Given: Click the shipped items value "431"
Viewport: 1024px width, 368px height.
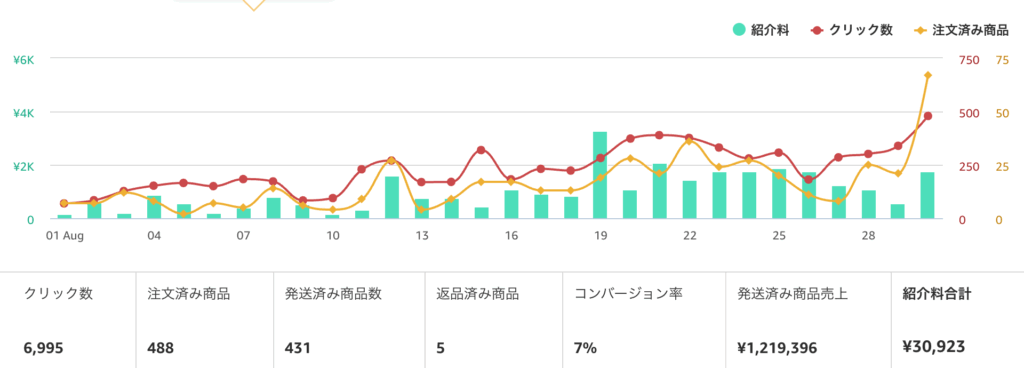Looking at the screenshot, I should coord(297,348).
